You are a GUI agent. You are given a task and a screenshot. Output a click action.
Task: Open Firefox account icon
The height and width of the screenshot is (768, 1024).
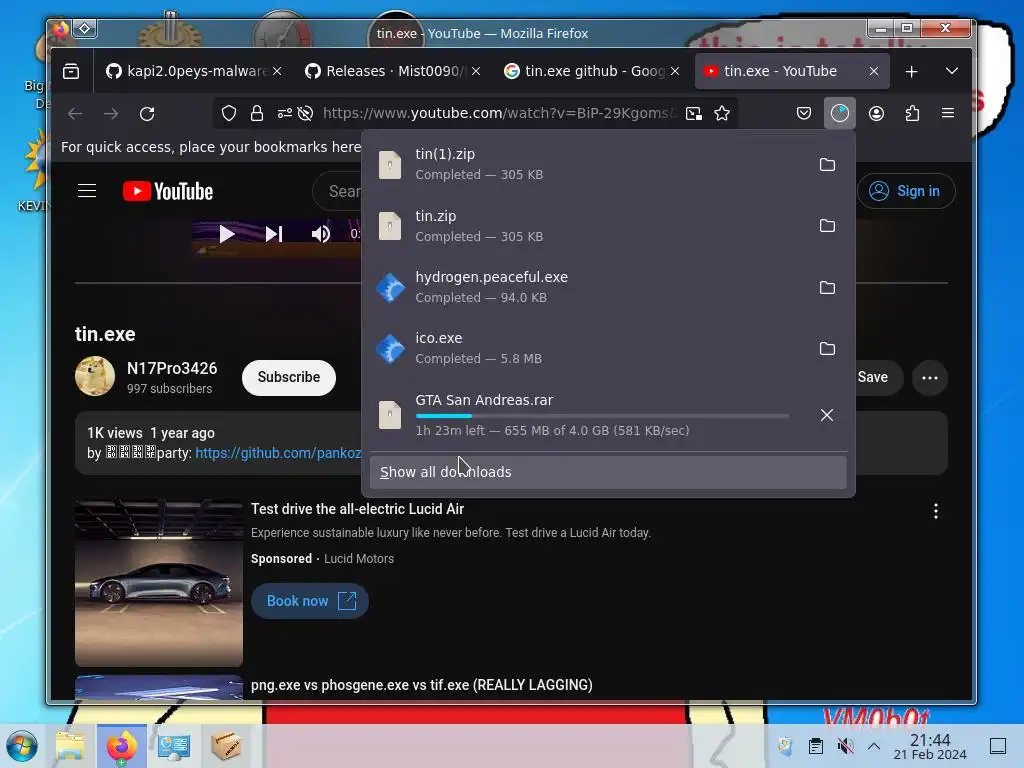click(x=876, y=114)
